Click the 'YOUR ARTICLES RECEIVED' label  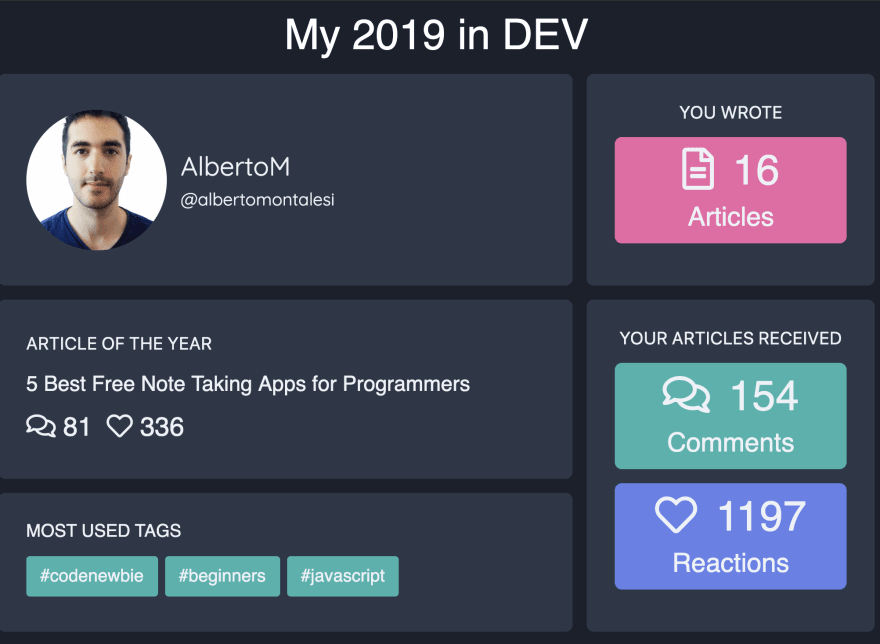pyautogui.click(x=731, y=339)
